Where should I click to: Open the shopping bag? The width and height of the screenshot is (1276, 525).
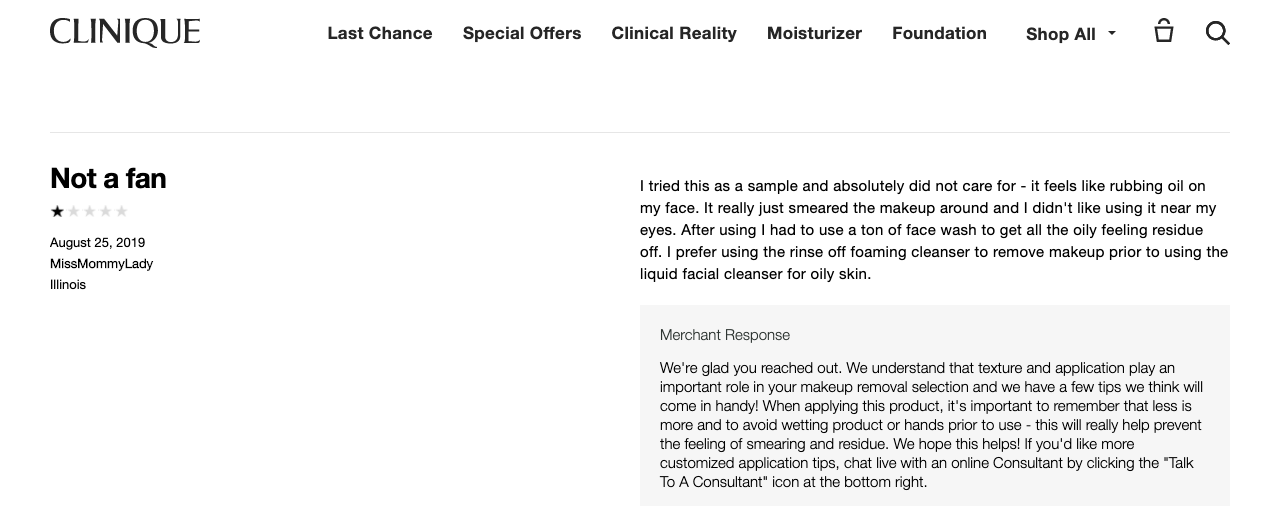[x=1163, y=31]
